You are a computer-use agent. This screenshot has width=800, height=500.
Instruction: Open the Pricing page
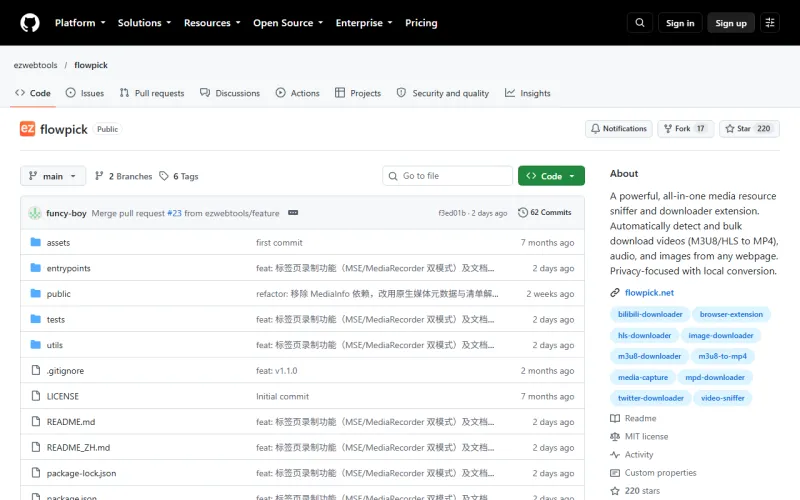coord(421,23)
